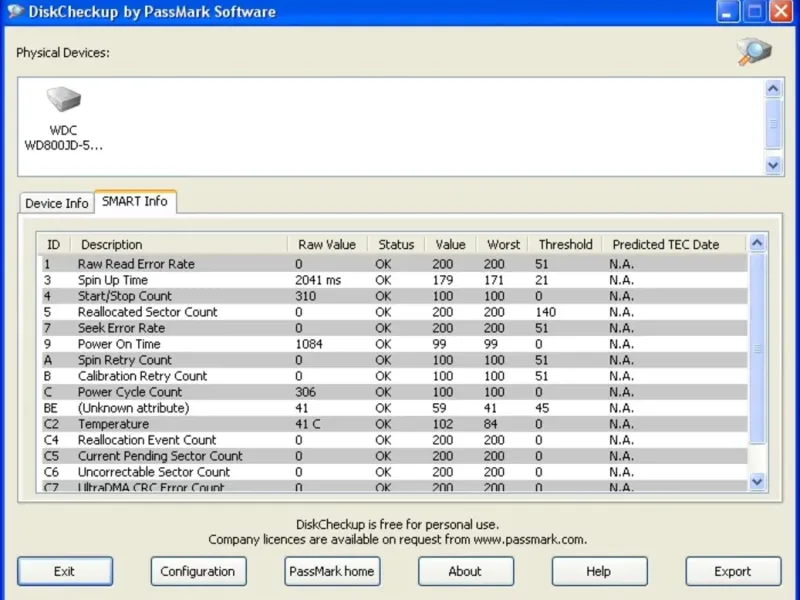
Task: Export the SMART data
Action: coord(732,571)
